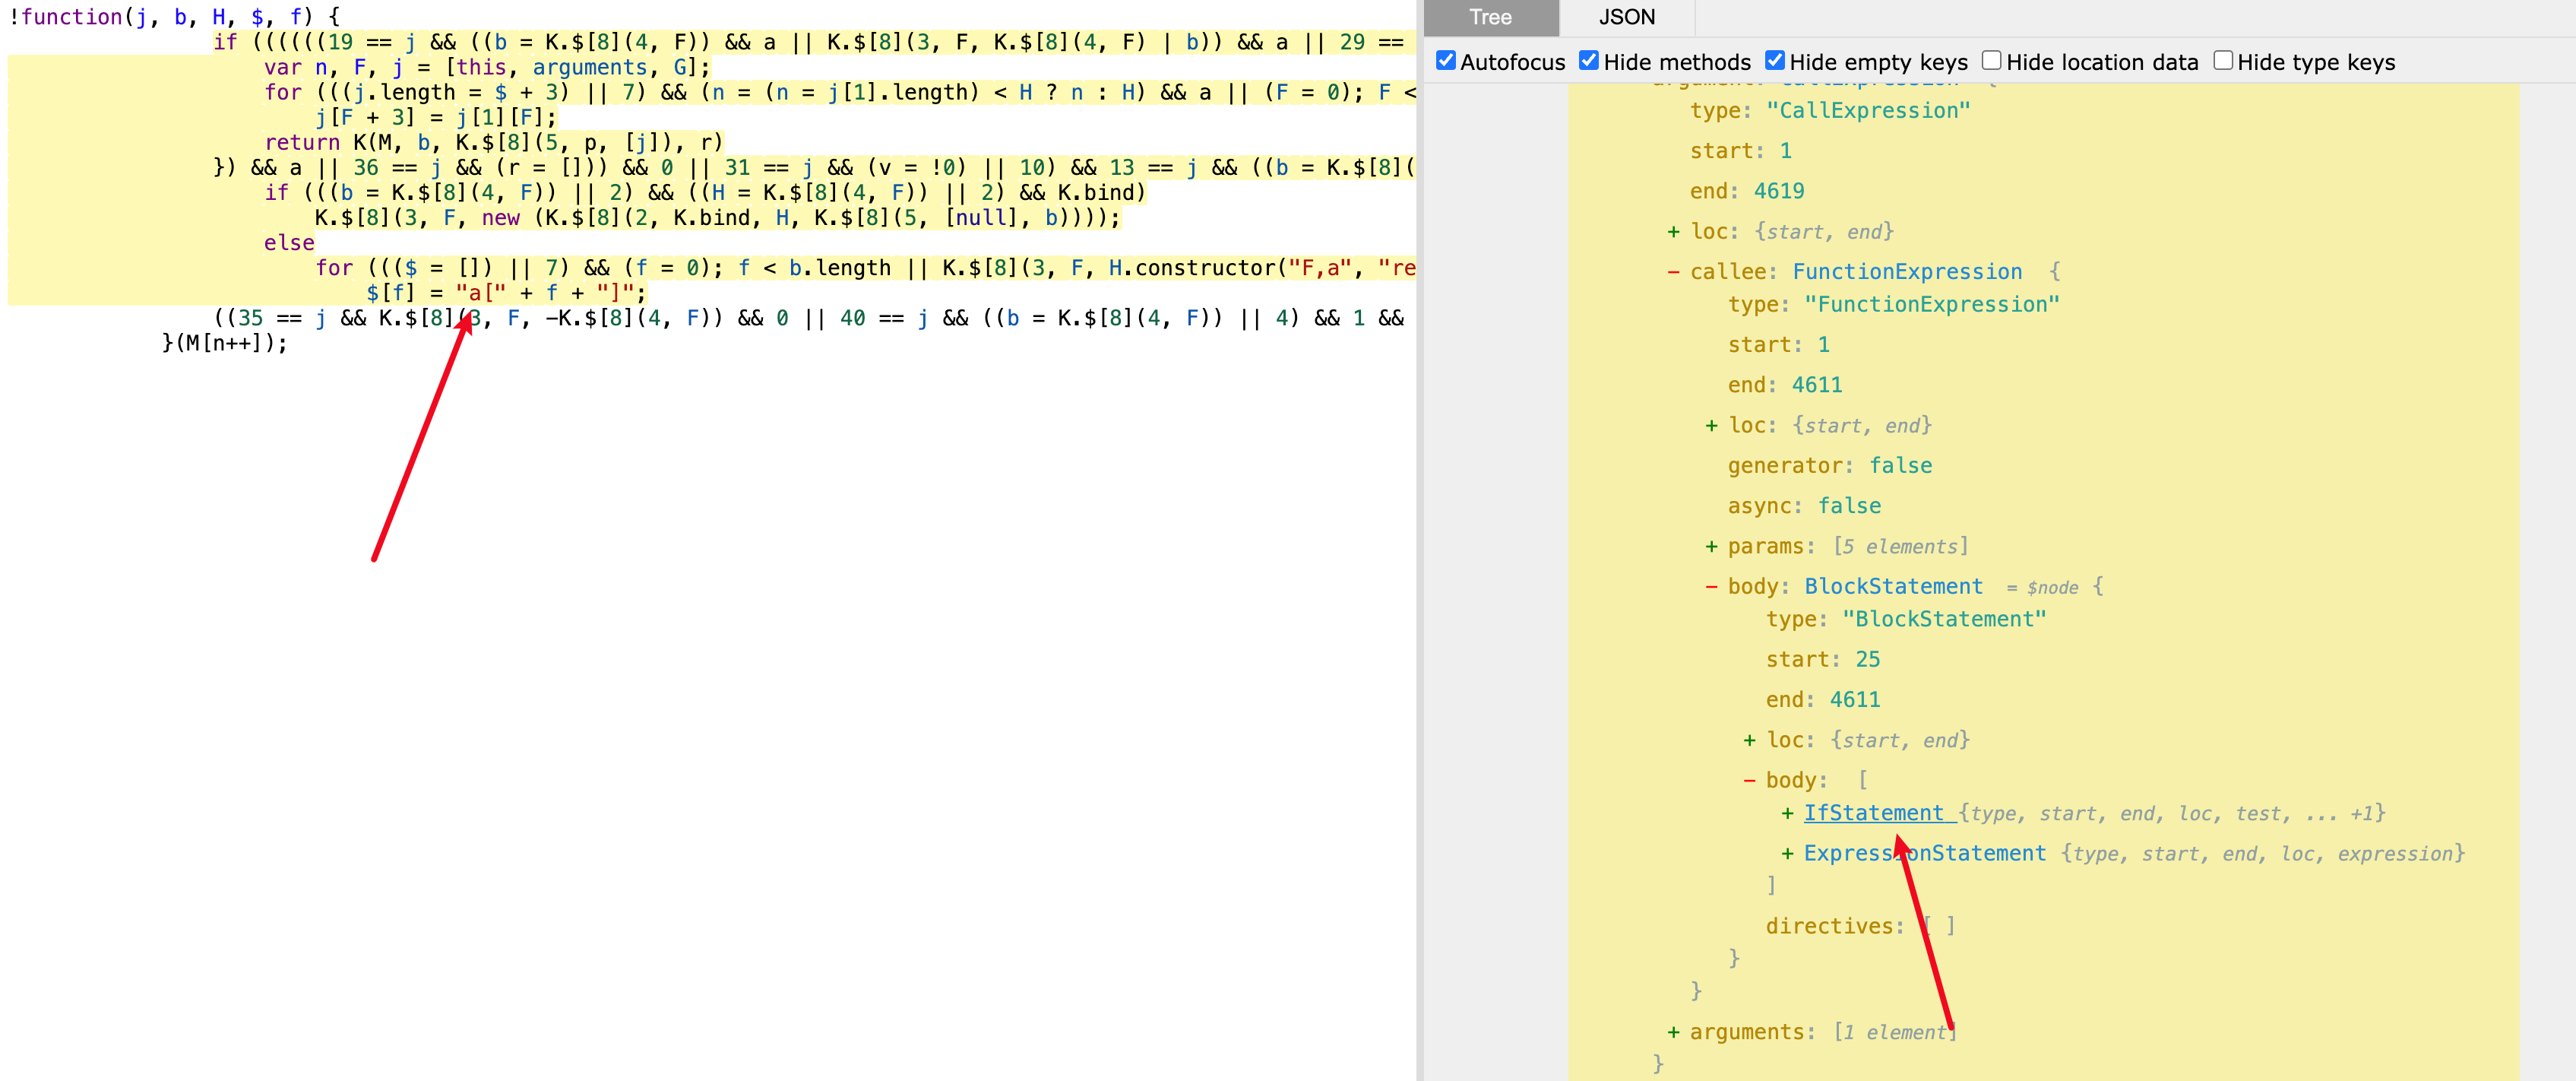Collapse the inner body array
The image size is (2576, 1081).
coord(1749,781)
